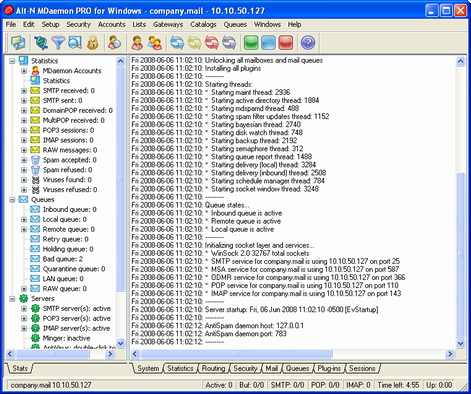
Task: Select the Mail log tab
Action: [272, 368]
